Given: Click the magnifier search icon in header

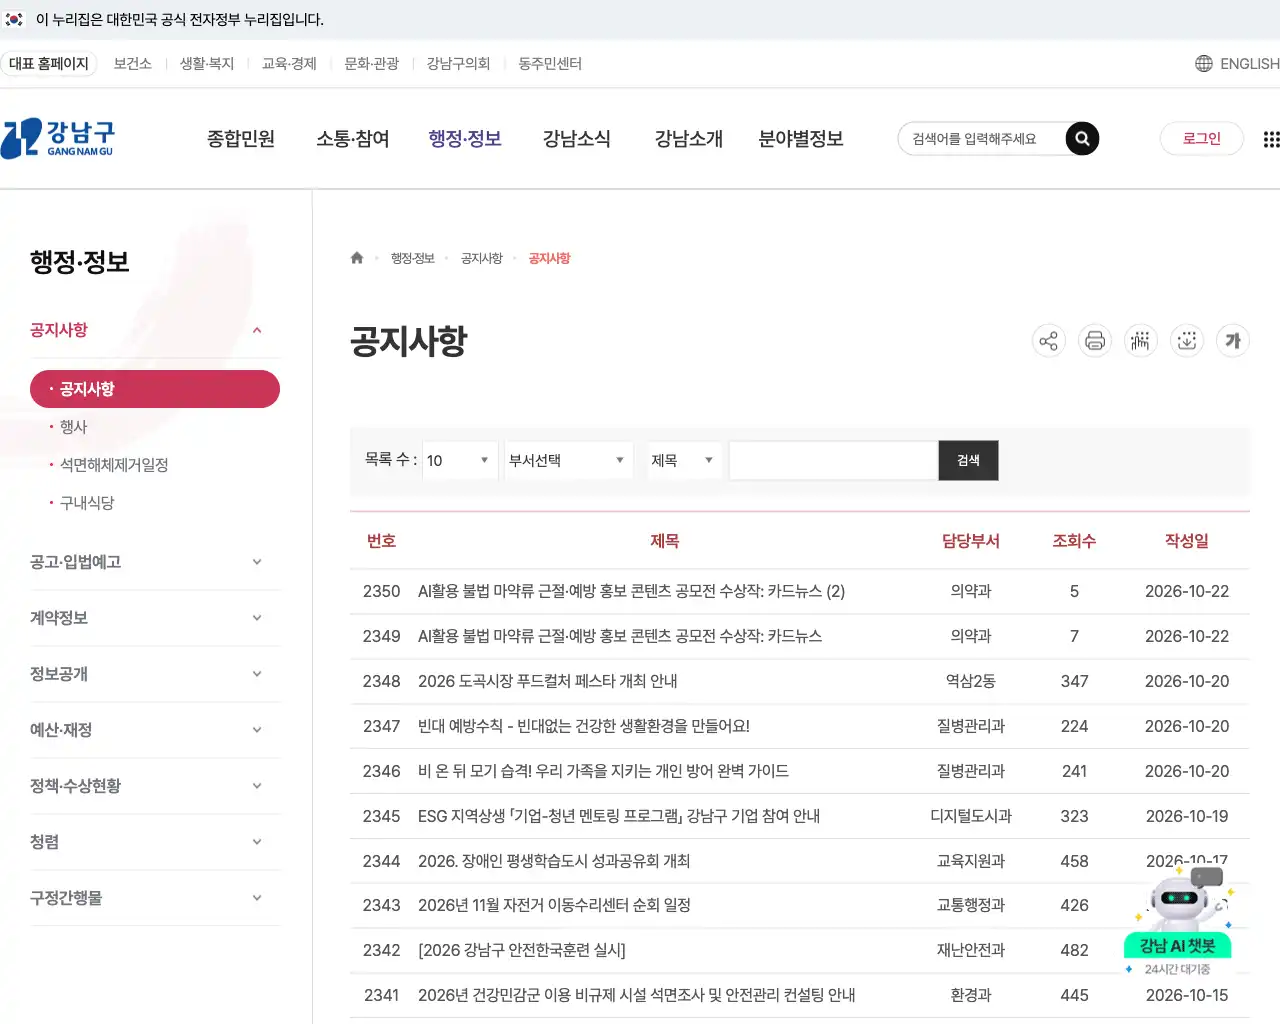Looking at the screenshot, I should coord(1082,139).
